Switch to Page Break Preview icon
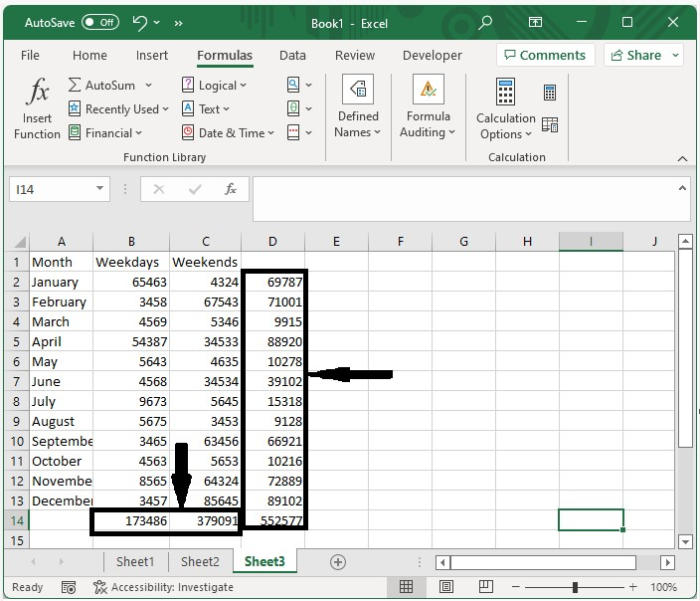700x601 pixels. pyautogui.click(x=485, y=587)
